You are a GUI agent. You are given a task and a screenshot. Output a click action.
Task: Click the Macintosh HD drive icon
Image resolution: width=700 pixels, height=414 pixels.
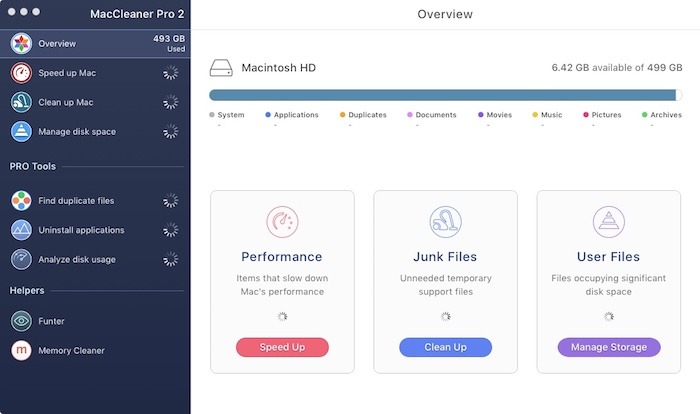(x=221, y=68)
